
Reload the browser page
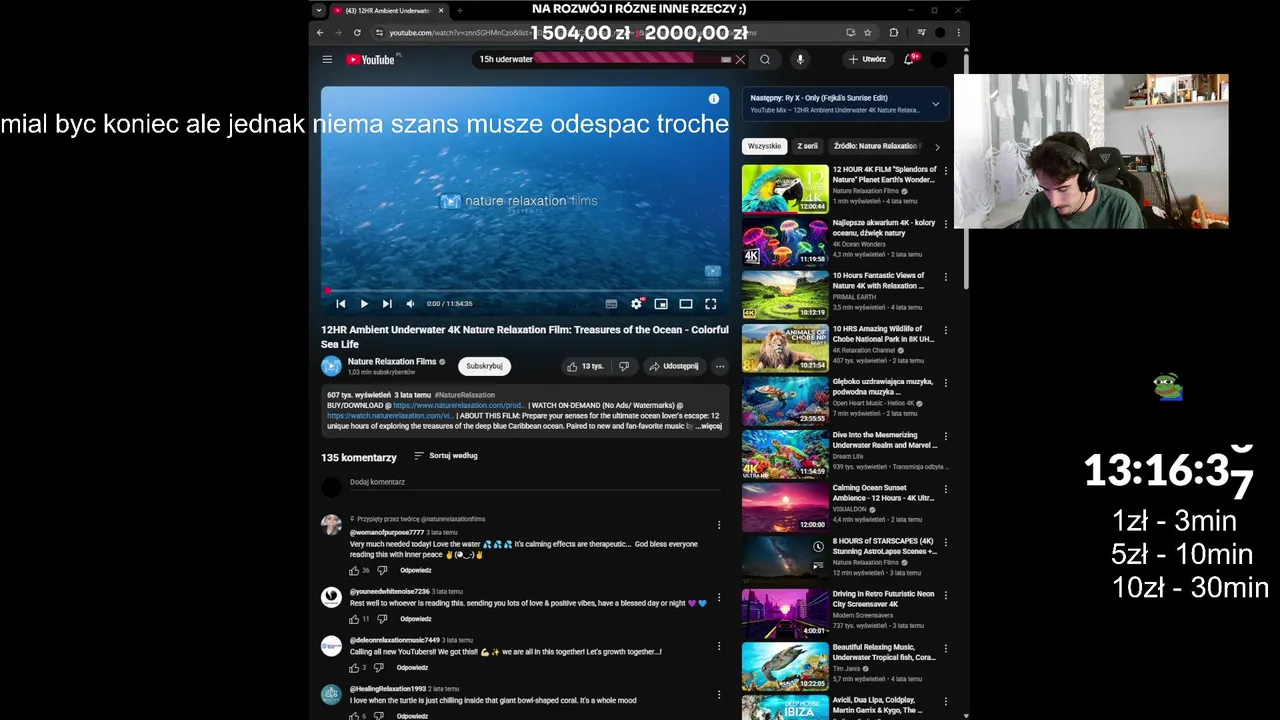[357, 32]
